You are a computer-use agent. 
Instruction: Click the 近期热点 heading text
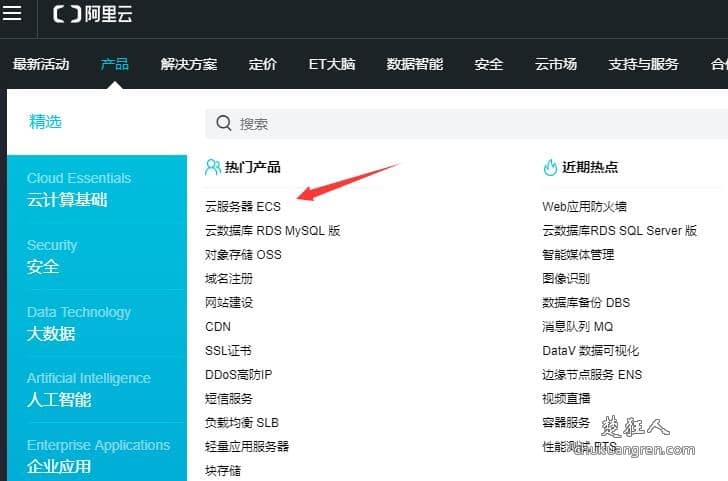pyautogui.click(x=590, y=167)
